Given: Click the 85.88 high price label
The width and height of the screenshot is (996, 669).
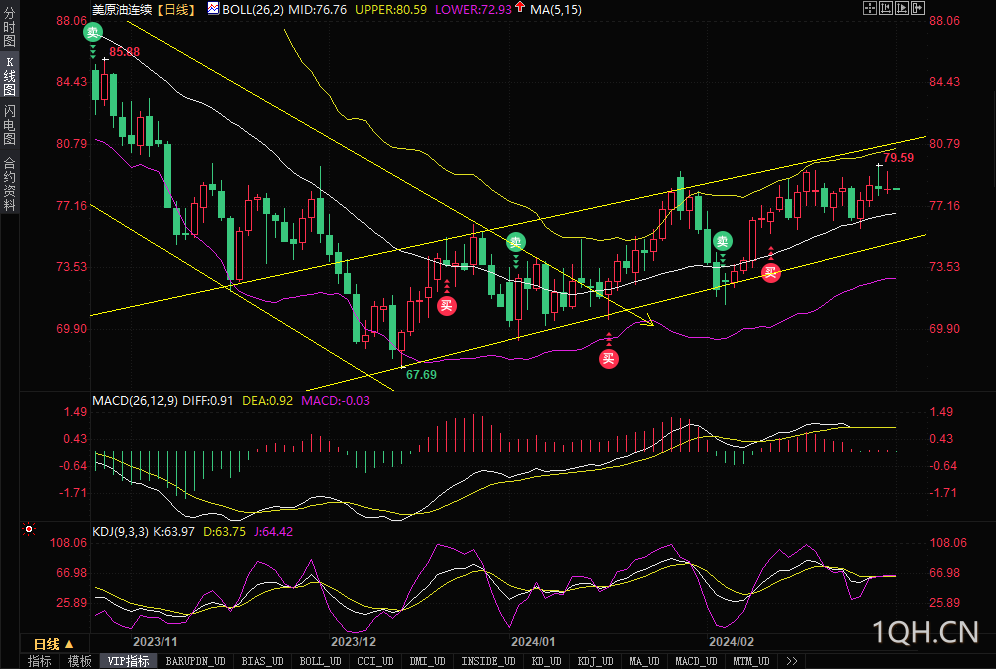Looking at the screenshot, I should tap(124, 52).
